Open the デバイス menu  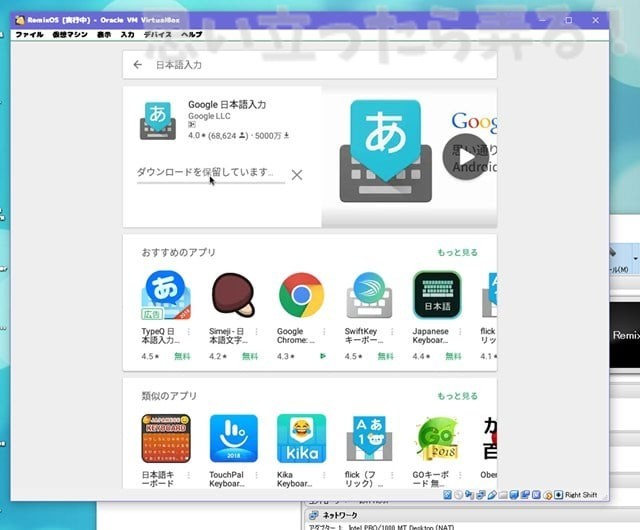point(158,35)
